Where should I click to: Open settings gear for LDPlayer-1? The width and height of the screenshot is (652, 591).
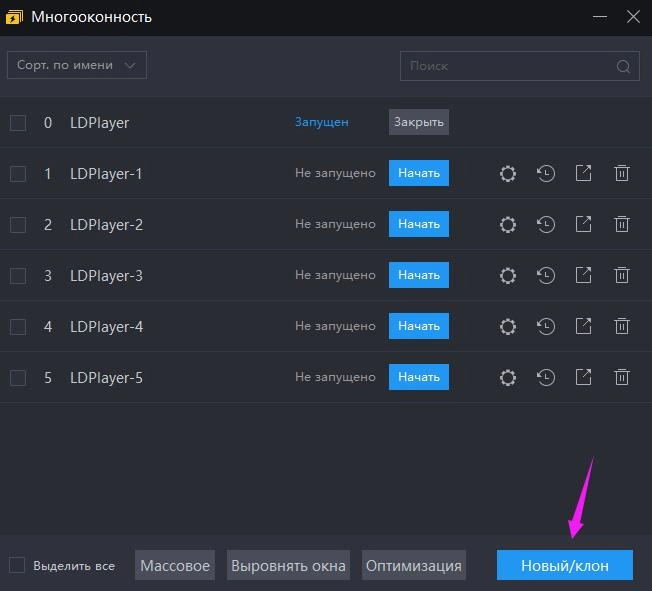(x=508, y=173)
